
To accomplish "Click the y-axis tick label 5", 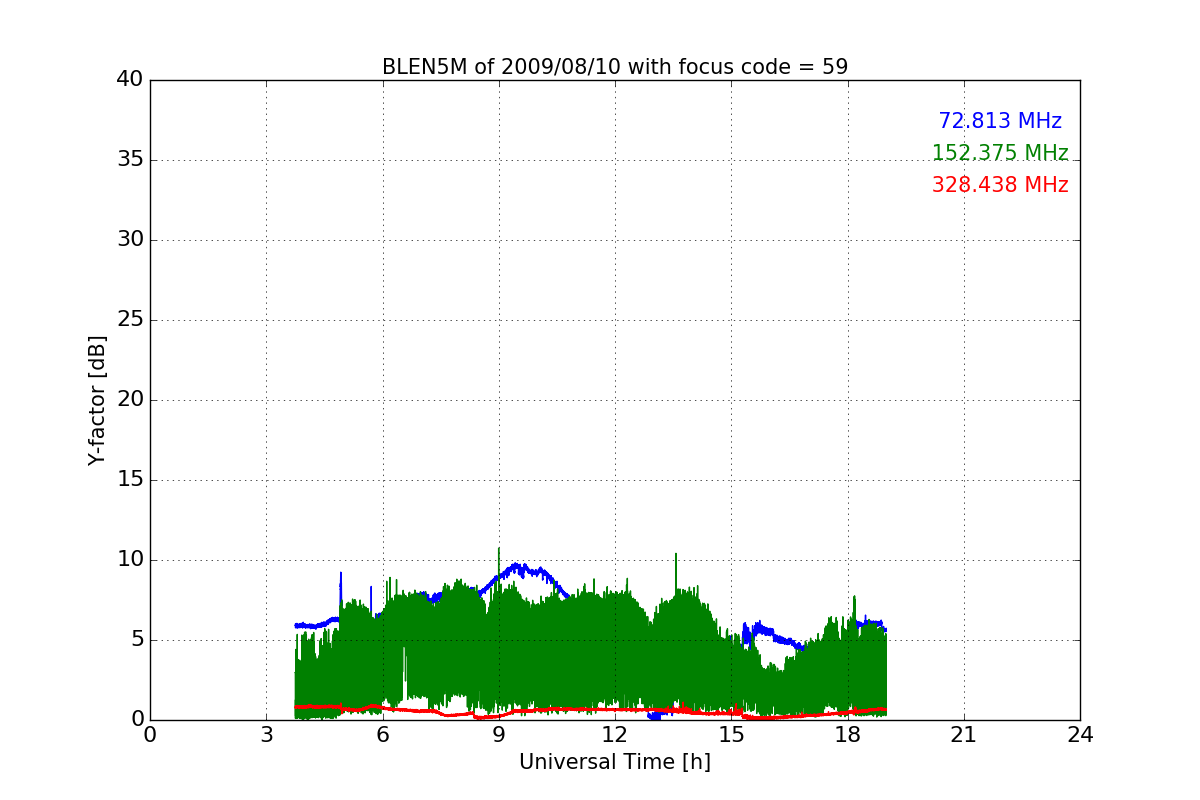I will tap(136, 640).
